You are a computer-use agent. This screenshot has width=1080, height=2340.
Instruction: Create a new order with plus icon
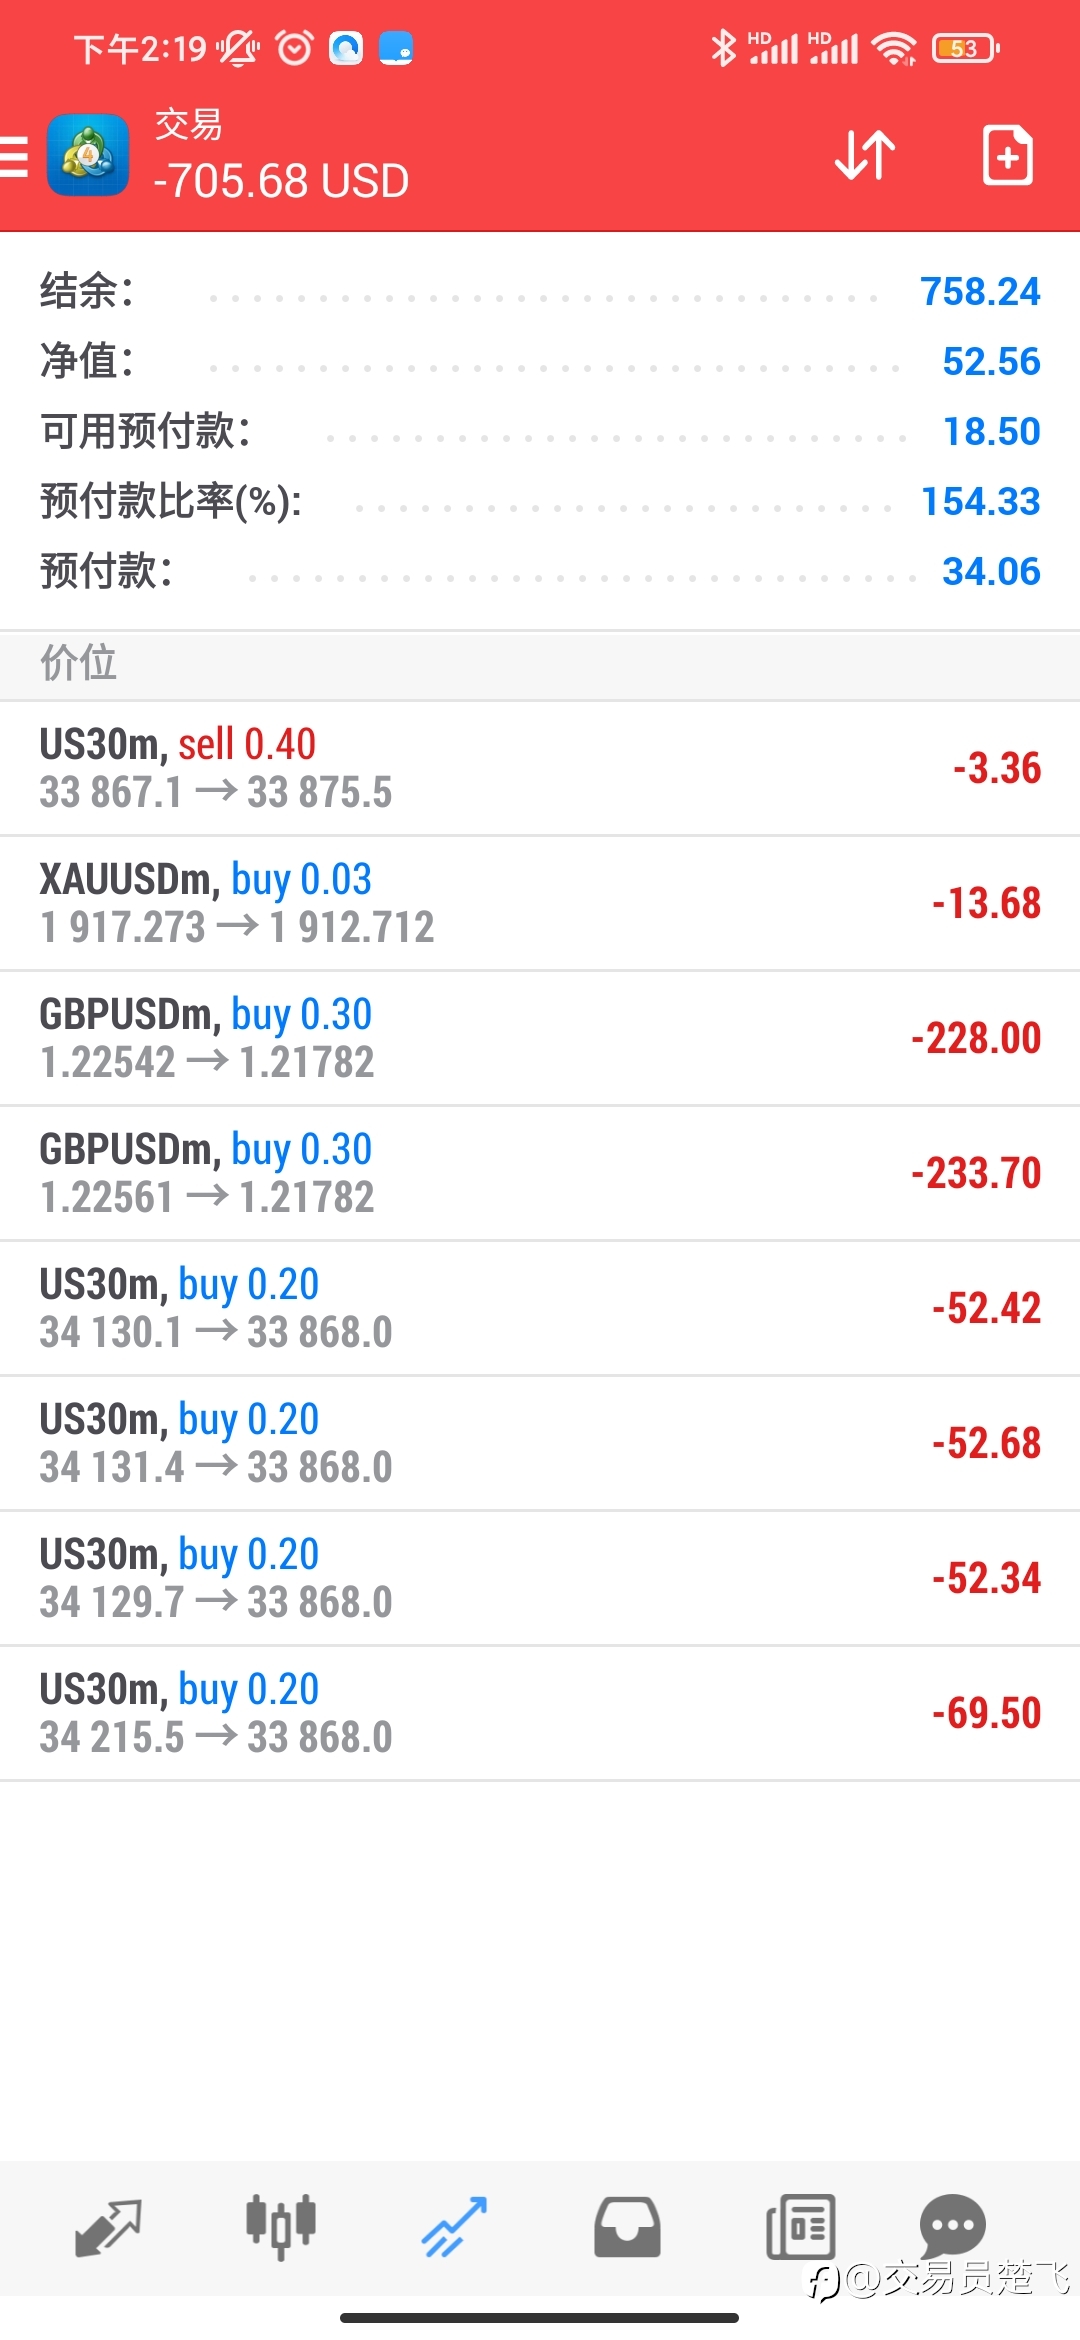[1007, 155]
